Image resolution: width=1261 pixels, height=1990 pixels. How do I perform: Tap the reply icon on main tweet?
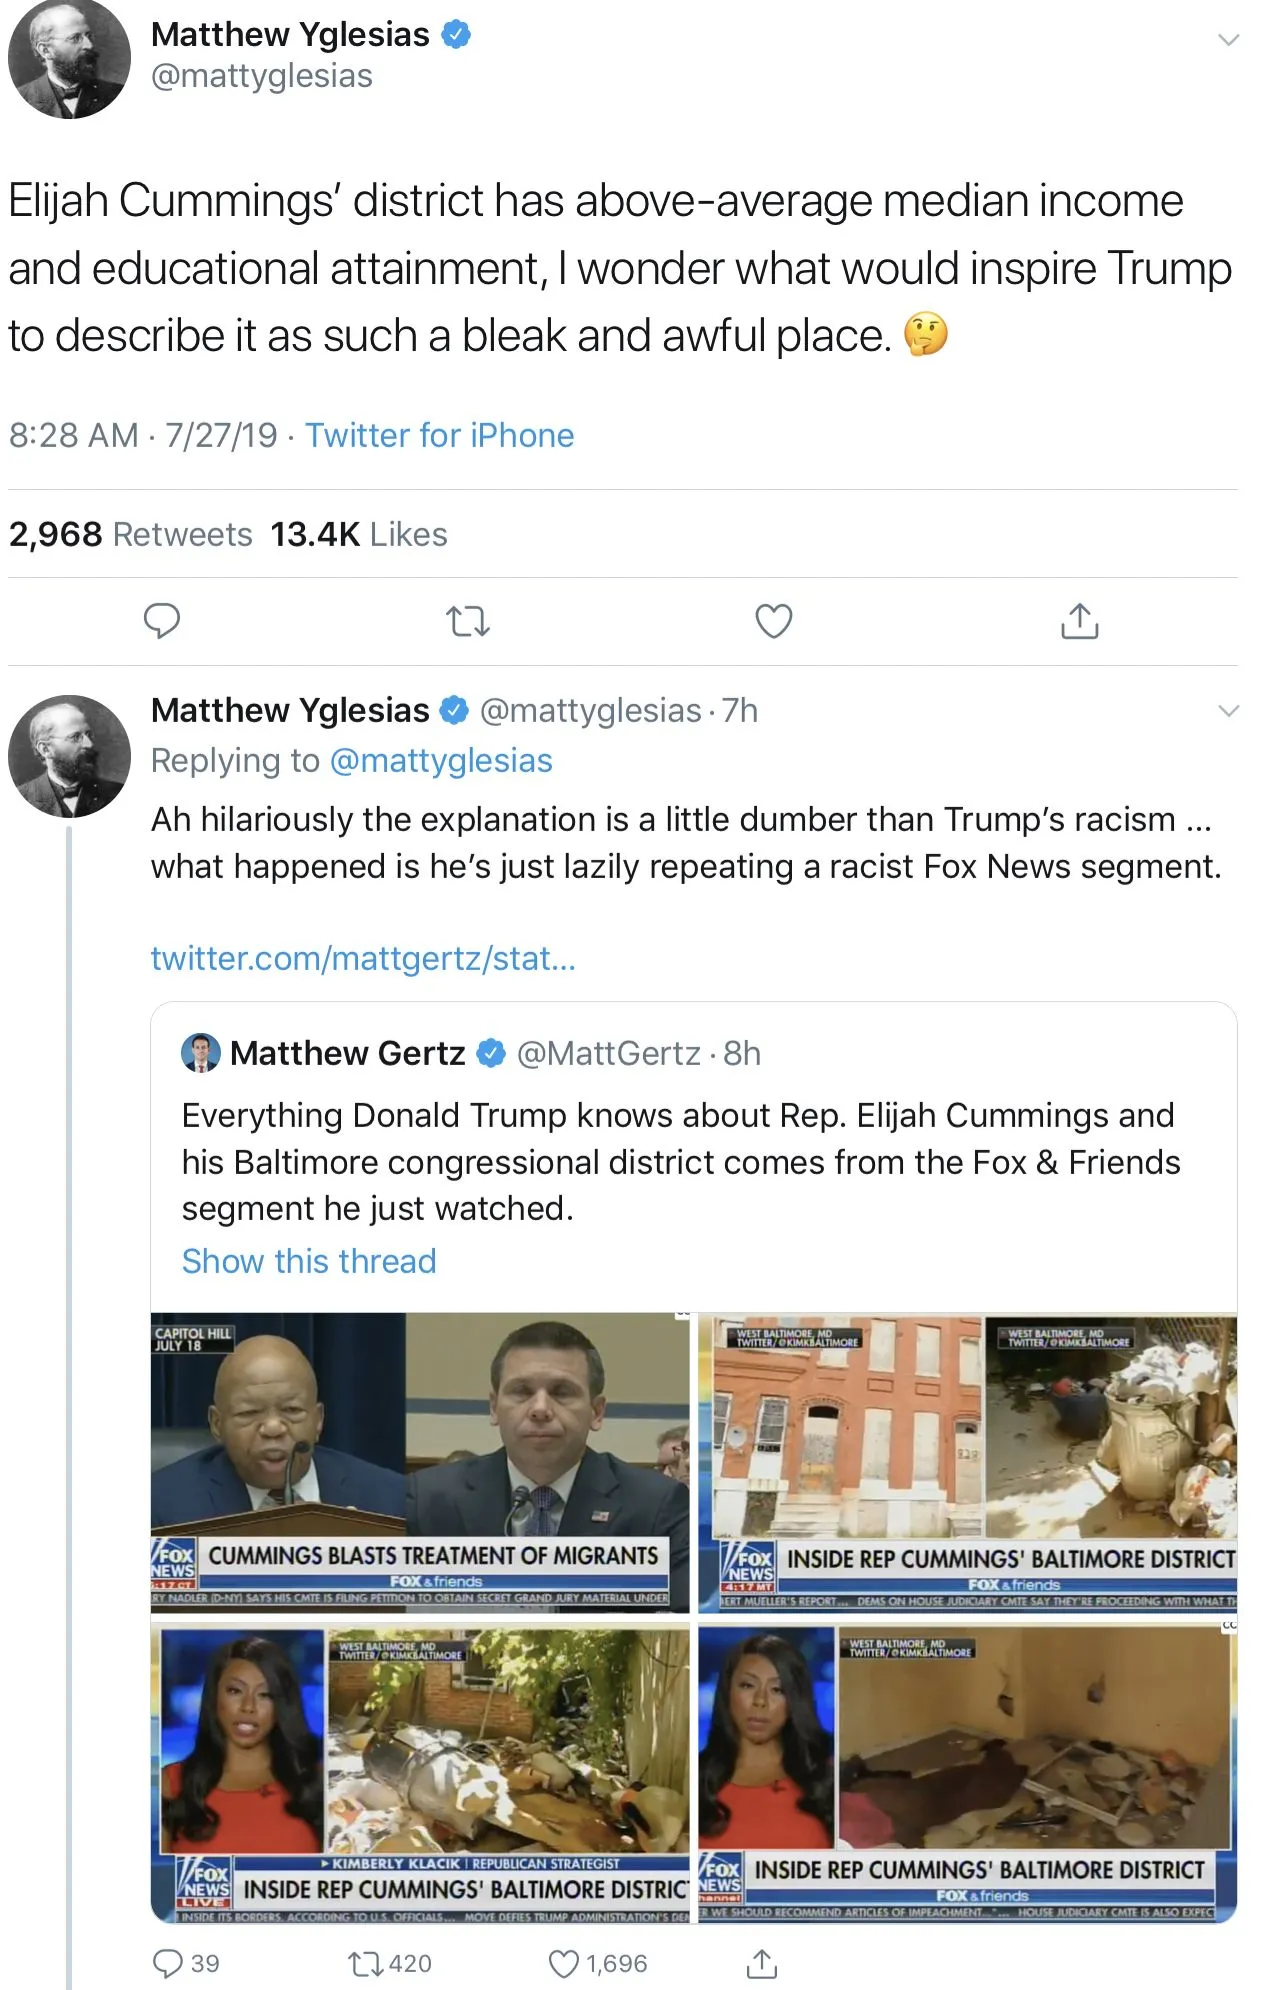point(162,621)
